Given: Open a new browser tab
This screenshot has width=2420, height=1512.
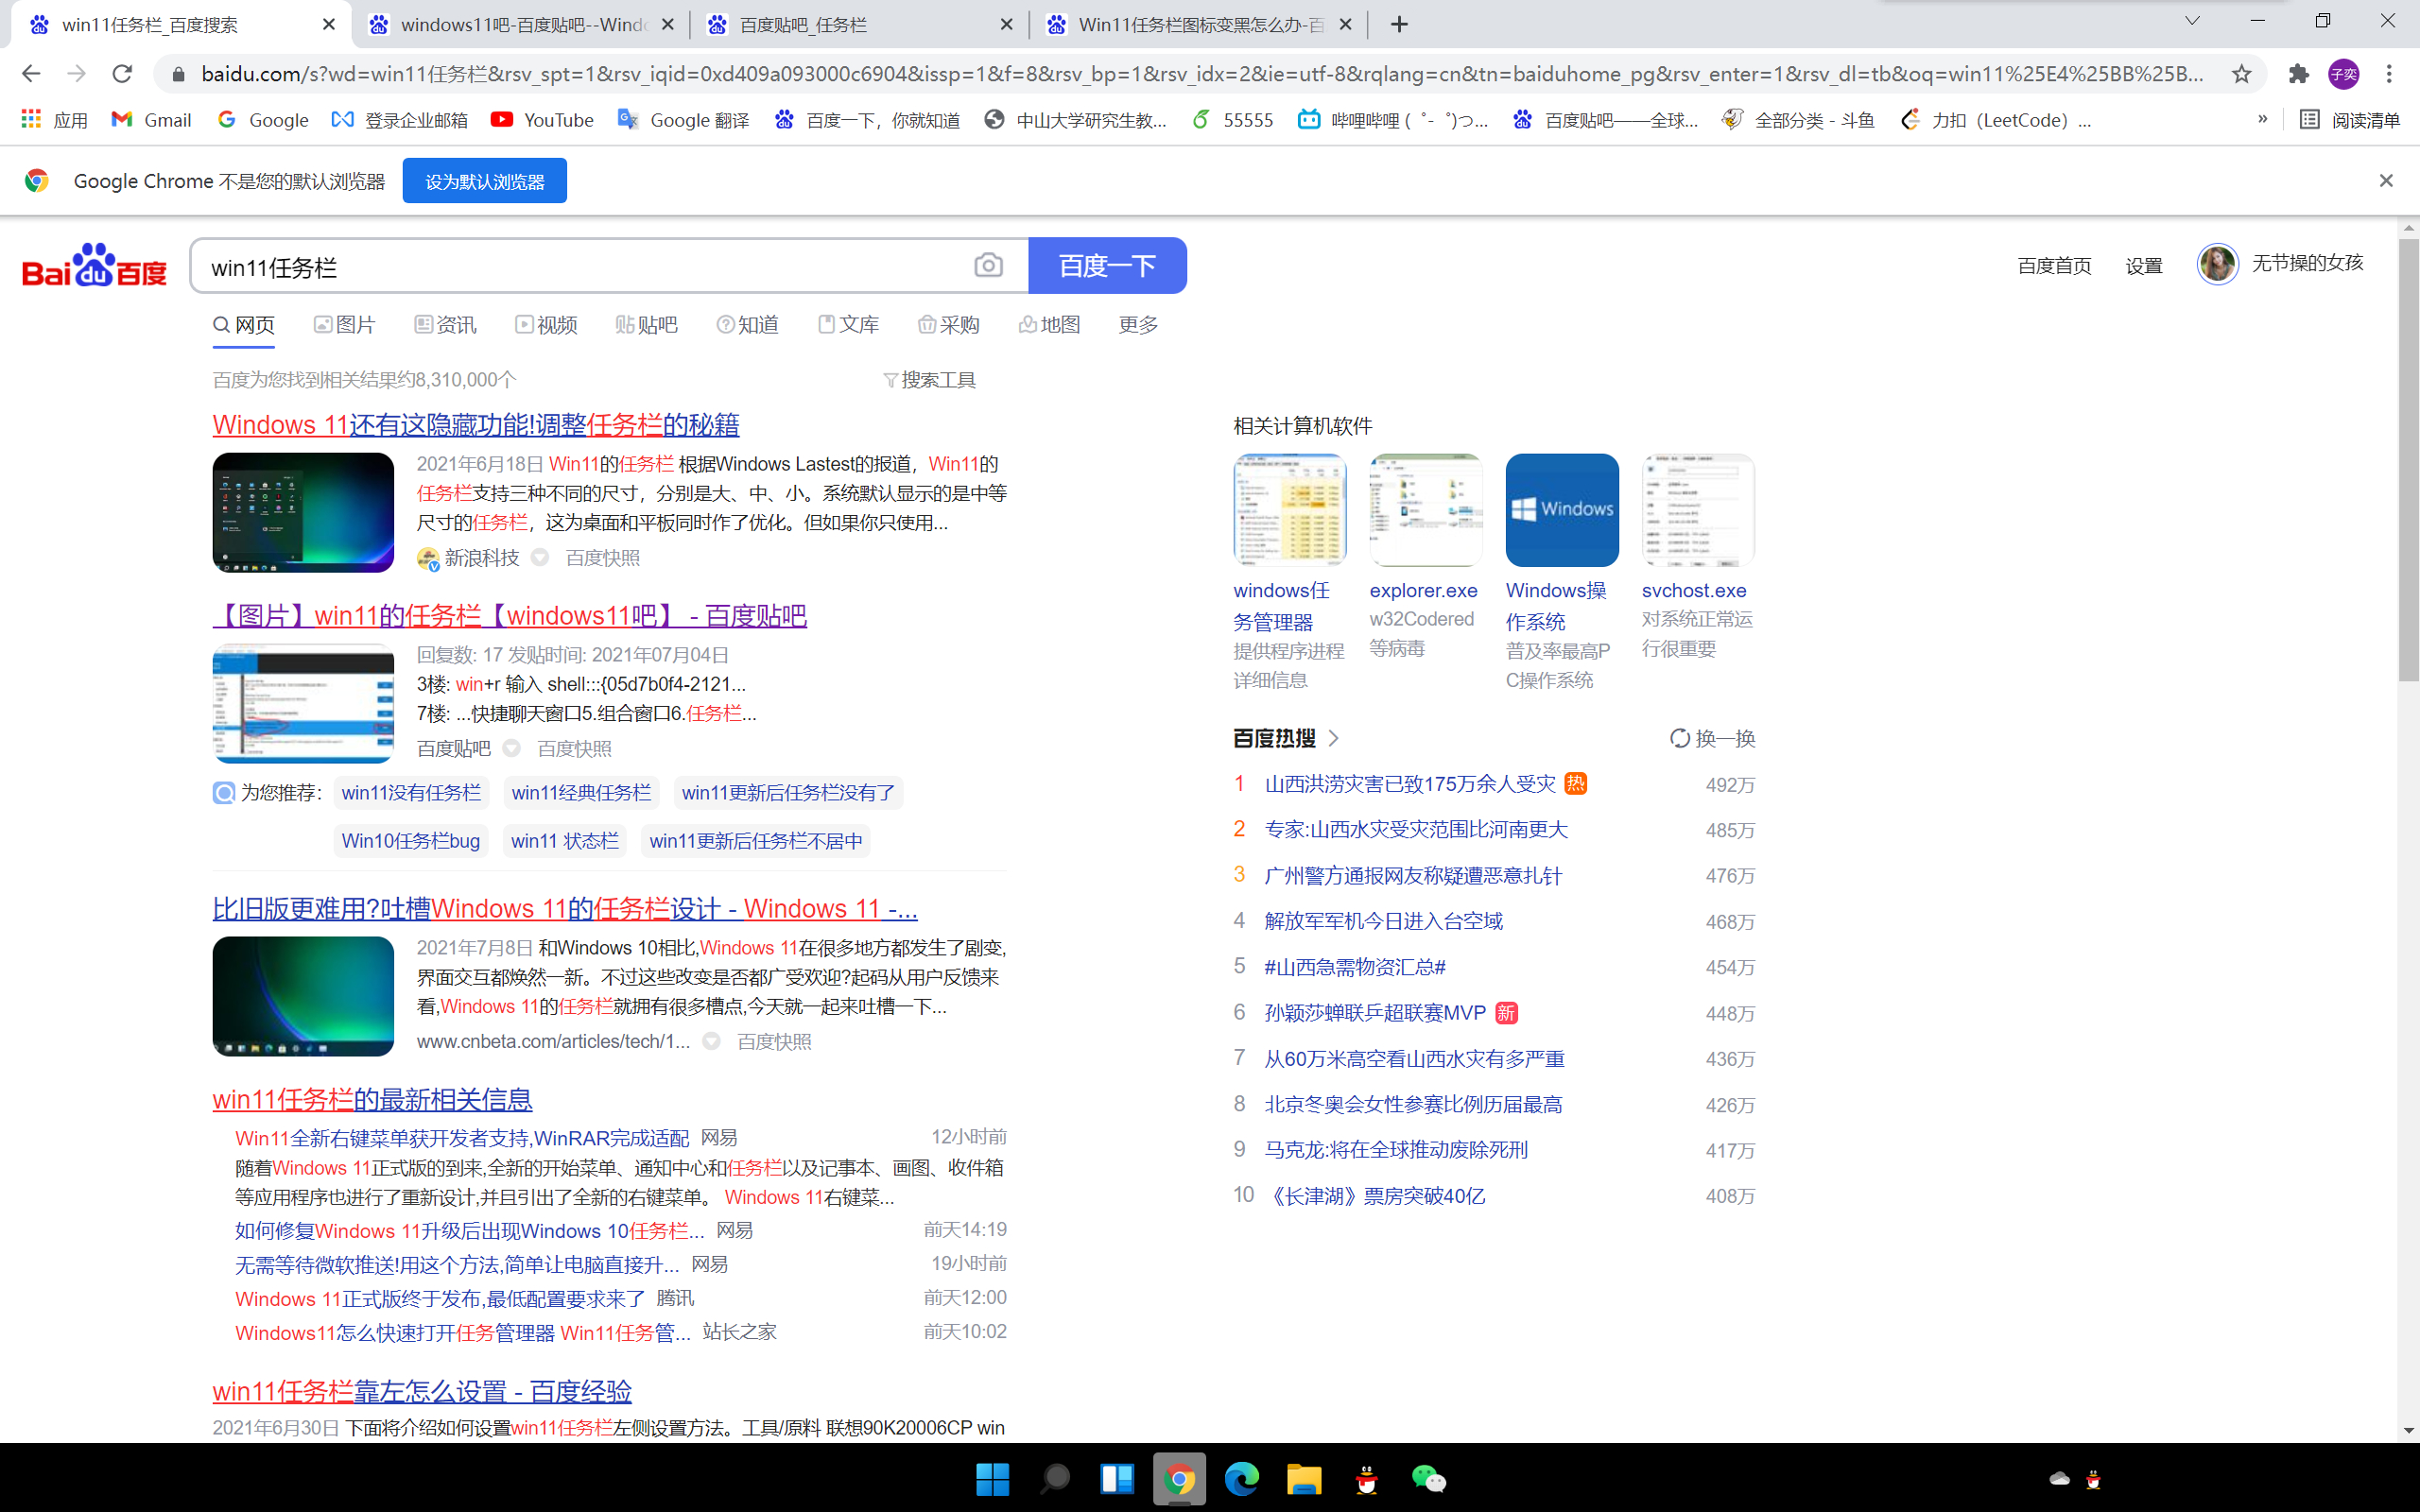Looking at the screenshot, I should [1399, 24].
